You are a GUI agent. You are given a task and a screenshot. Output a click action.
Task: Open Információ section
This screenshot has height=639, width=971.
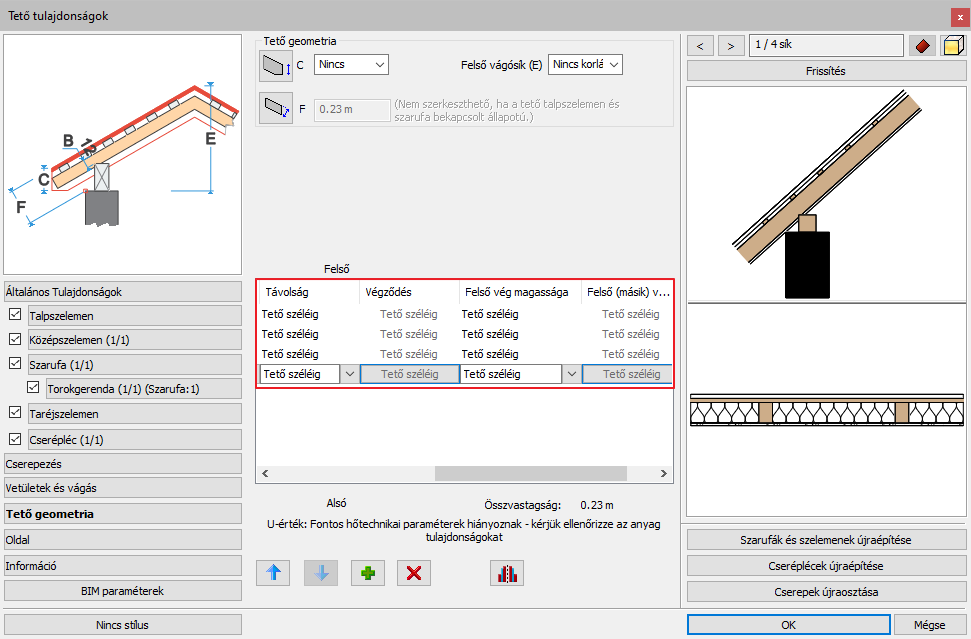123,566
